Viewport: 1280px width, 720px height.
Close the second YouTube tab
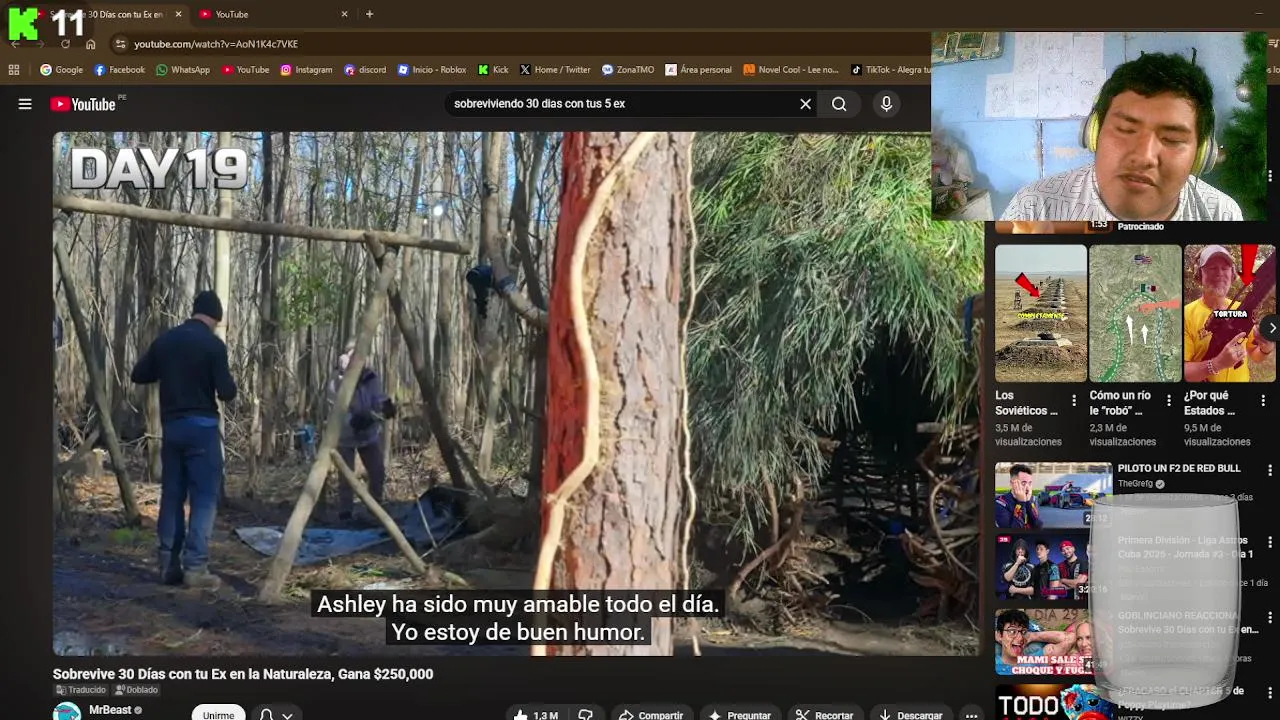pyautogui.click(x=345, y=14)
